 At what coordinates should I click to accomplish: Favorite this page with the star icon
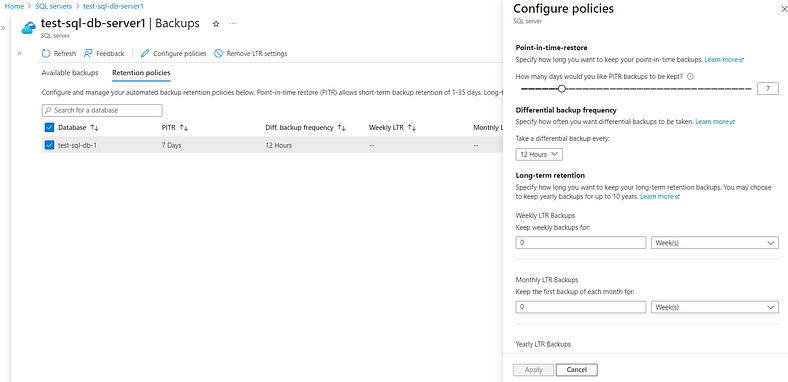point(216,24)
